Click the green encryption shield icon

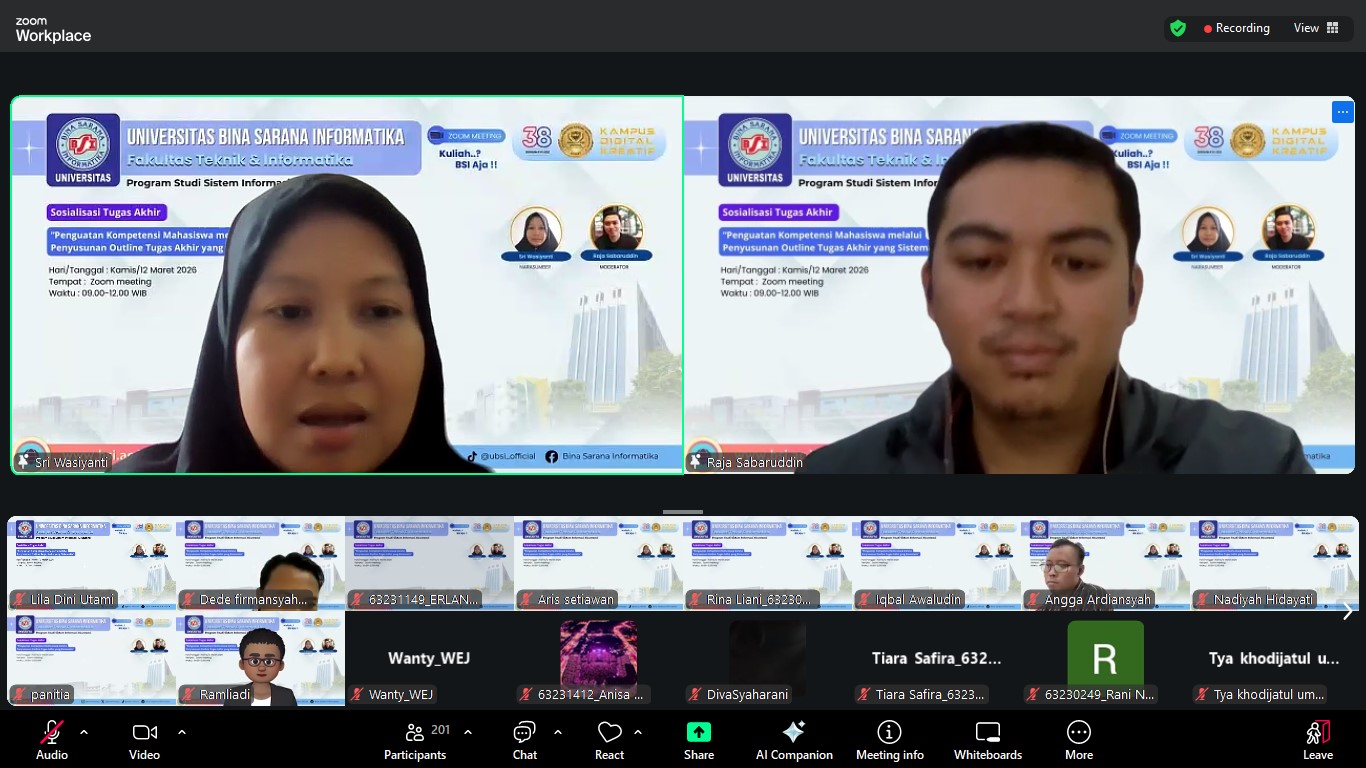pos(1178,28)
